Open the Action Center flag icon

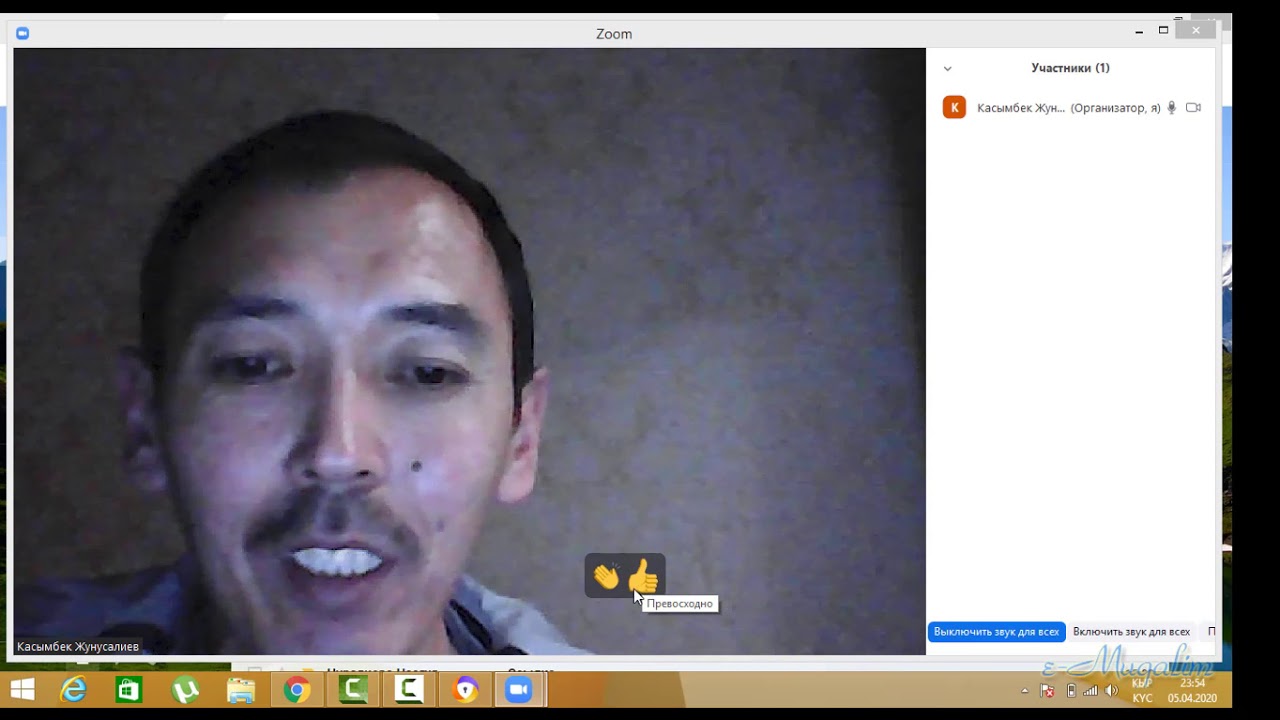pyautogui.click(x=1048, y=690)
